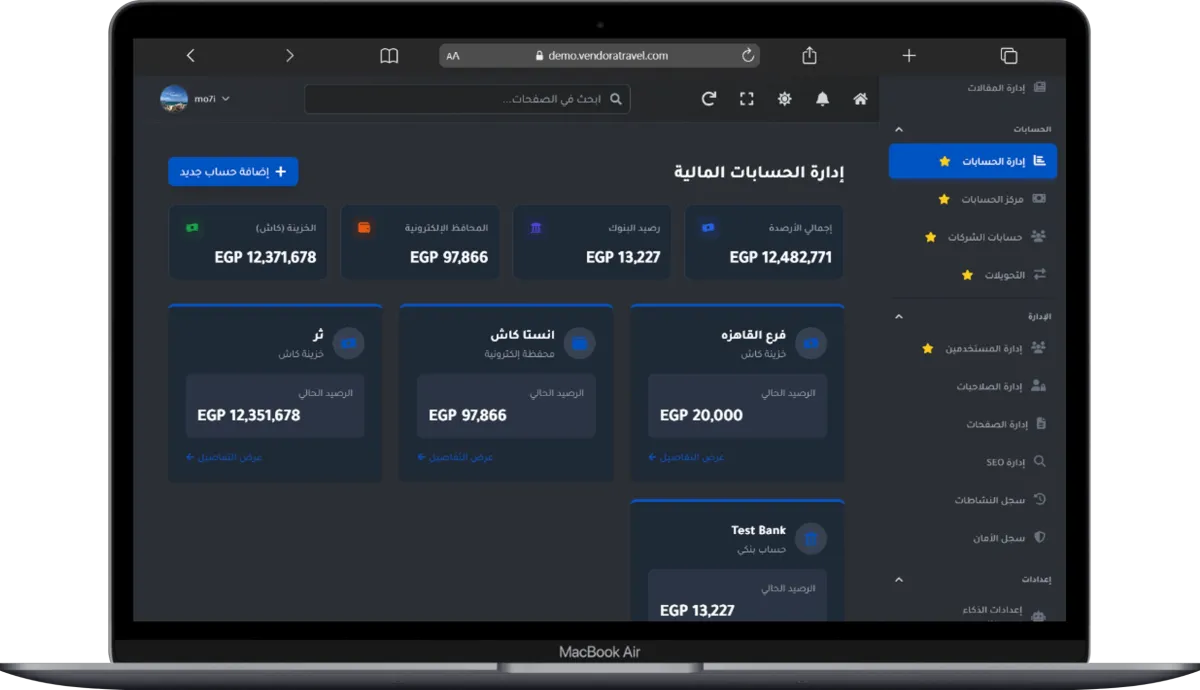
Task: Click the رصيد البنوك bank icon
Action: click(x=536, y=228)
